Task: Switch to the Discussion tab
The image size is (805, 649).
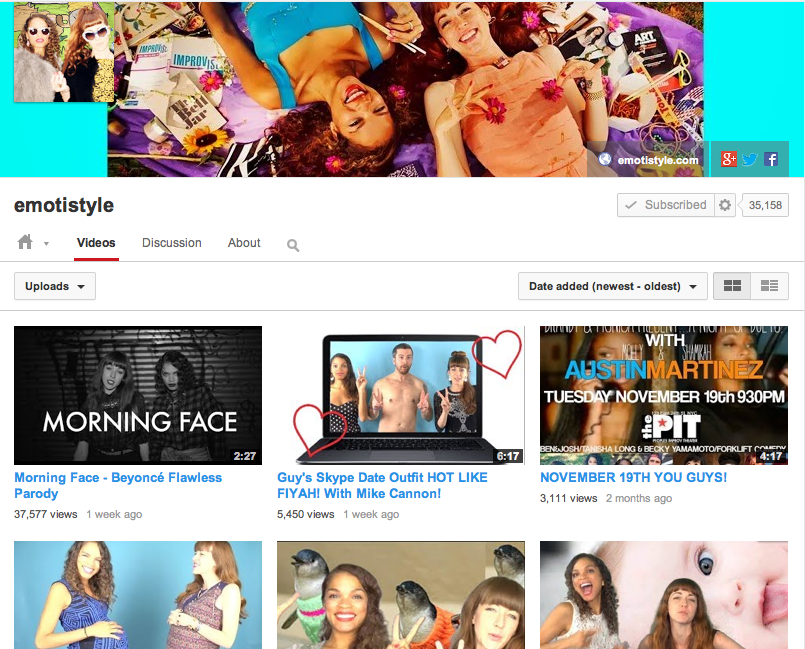Action: coord(172,243)
